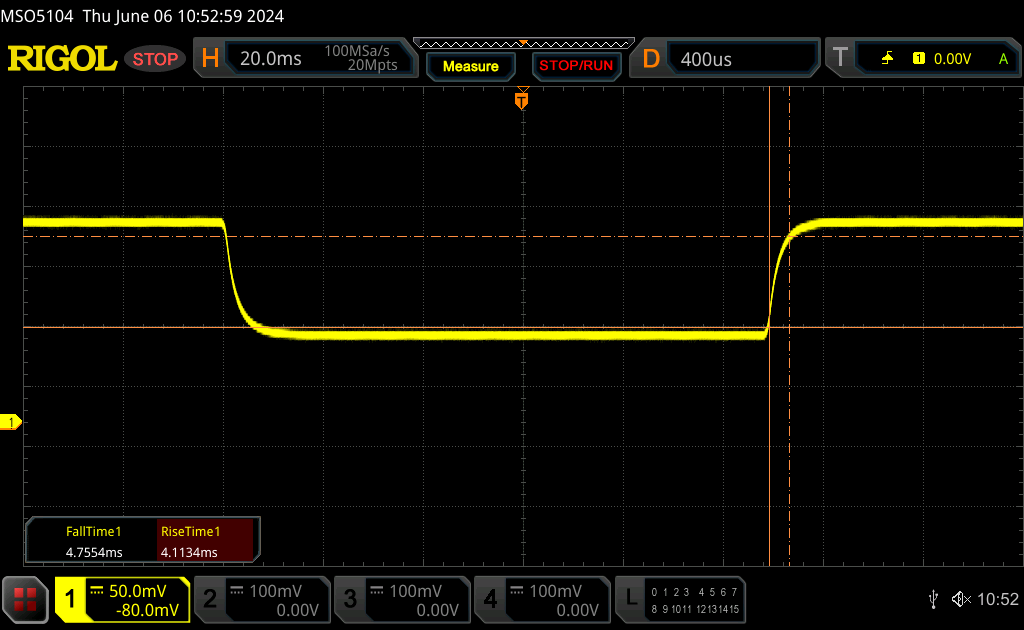
Task: Select the orange D delay icon
Action: [x=651, y=59]
